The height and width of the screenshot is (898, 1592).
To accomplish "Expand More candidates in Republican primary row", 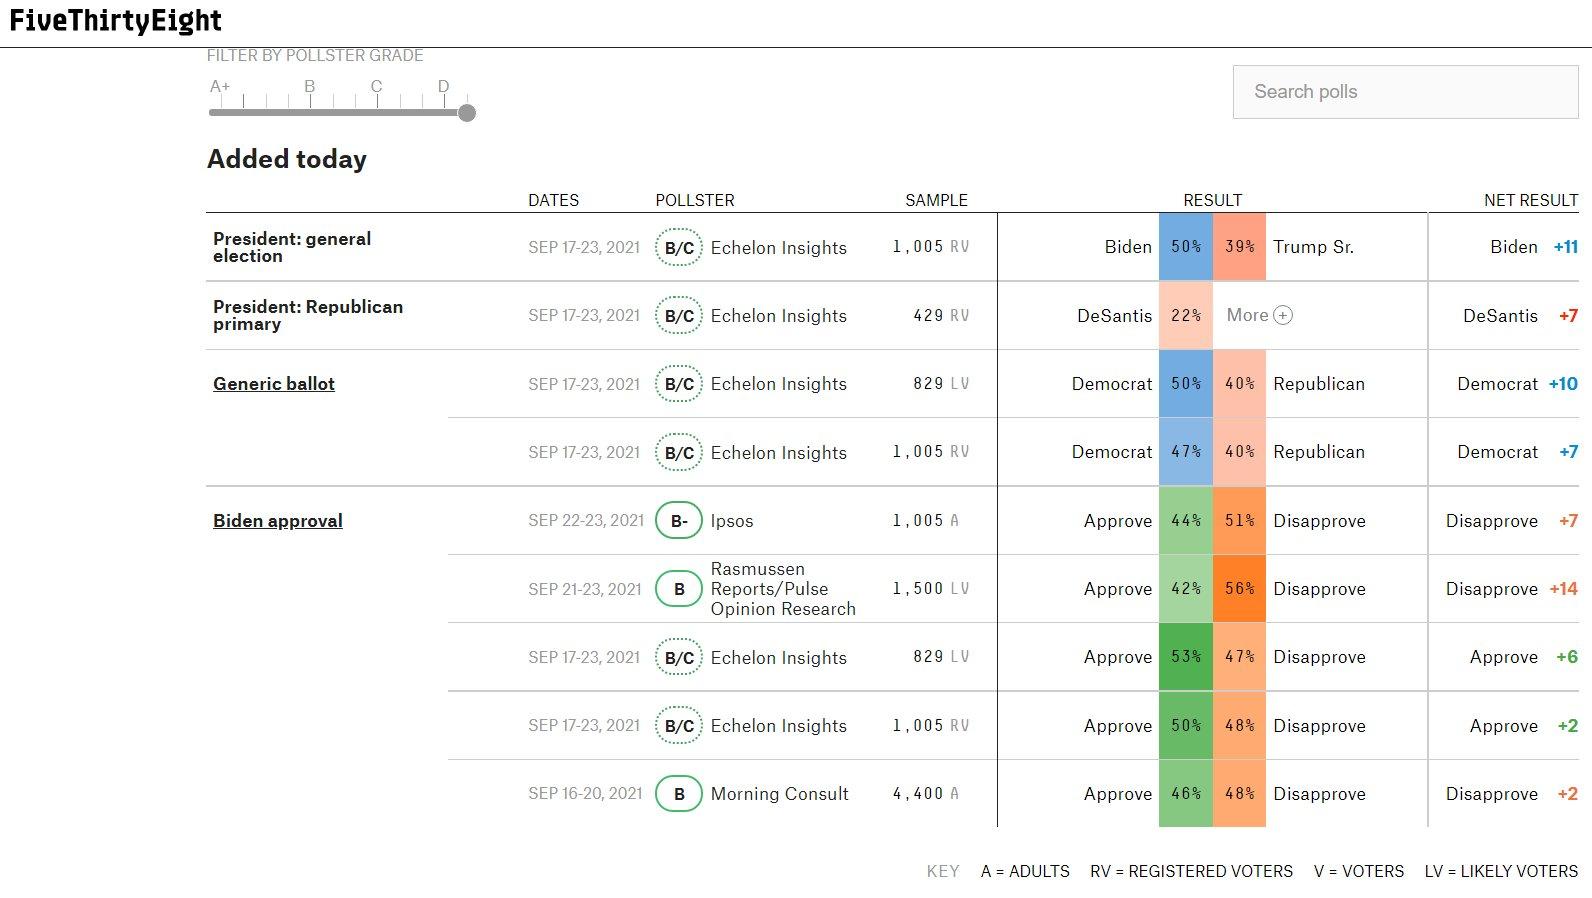I will [x=1259, y=315].
